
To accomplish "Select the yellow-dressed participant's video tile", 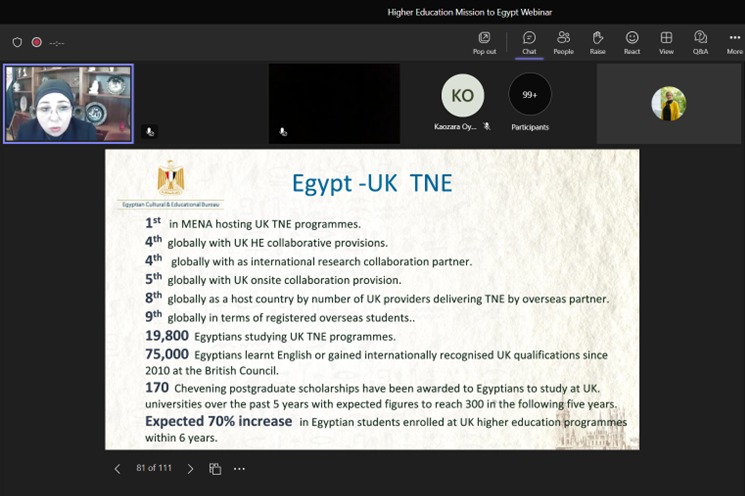I will [668, 104].
